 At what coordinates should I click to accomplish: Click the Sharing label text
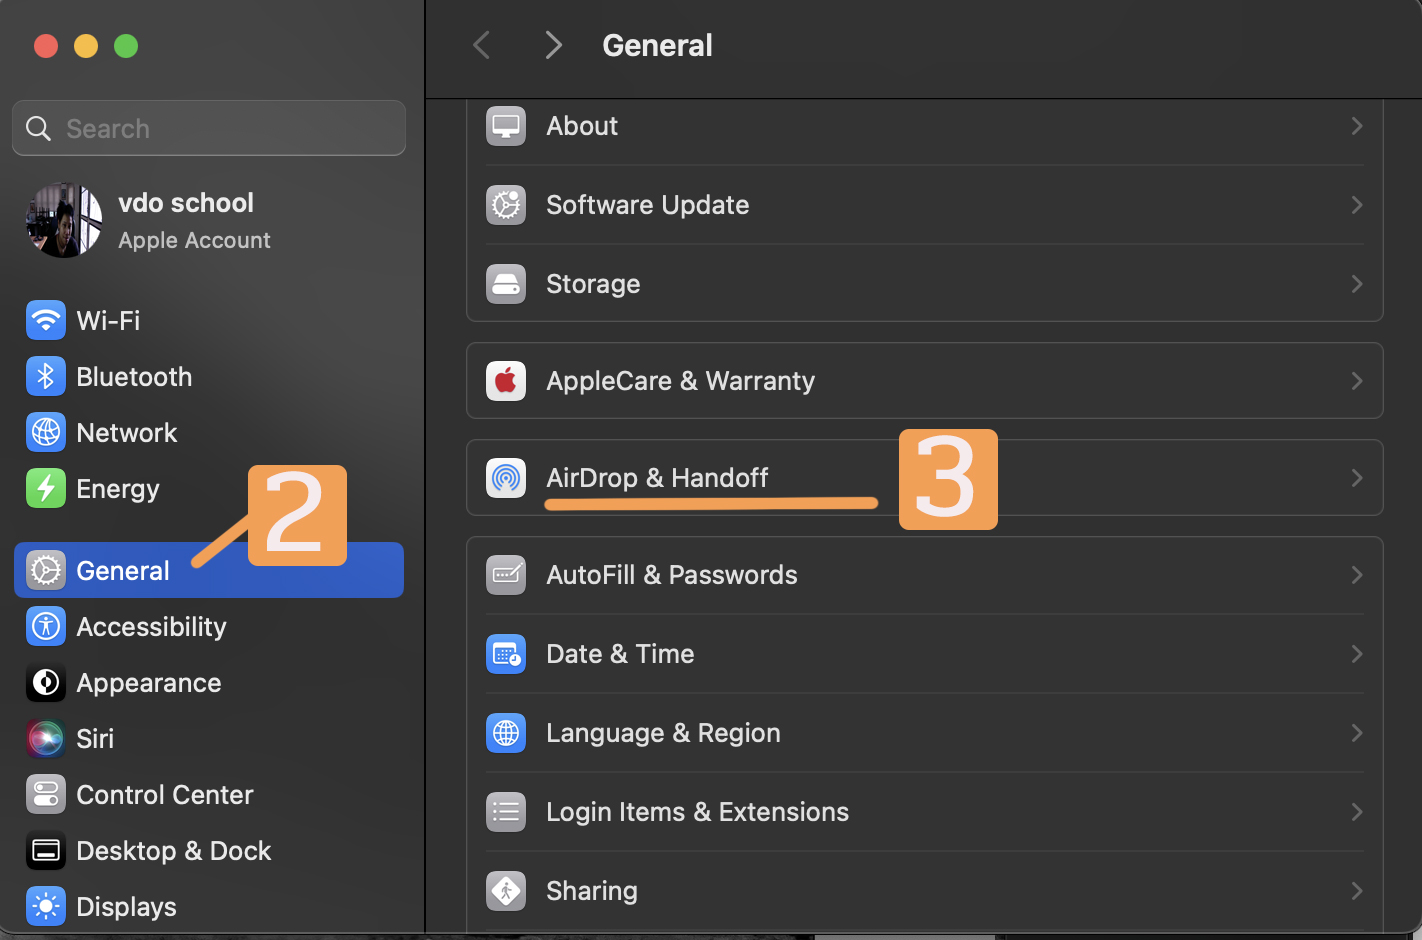[x=592, y=891]
